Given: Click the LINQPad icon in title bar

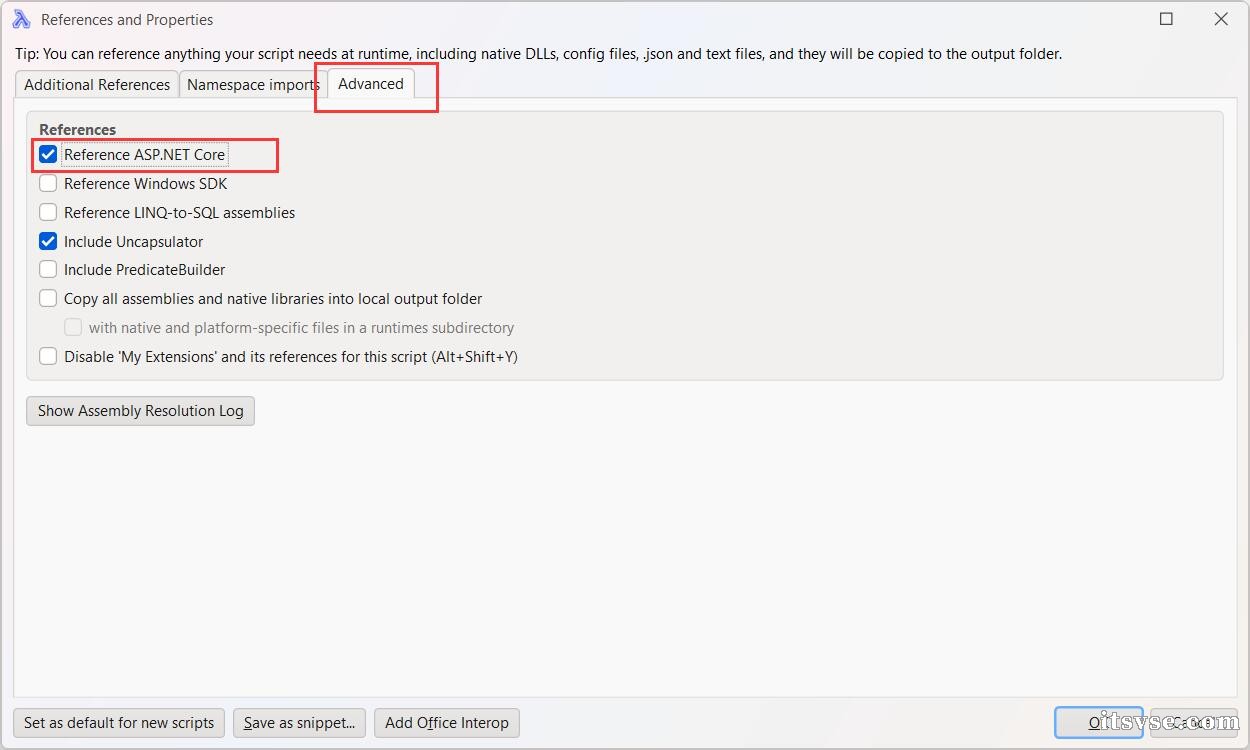Looking at the screenshot, I should point(21,19).
